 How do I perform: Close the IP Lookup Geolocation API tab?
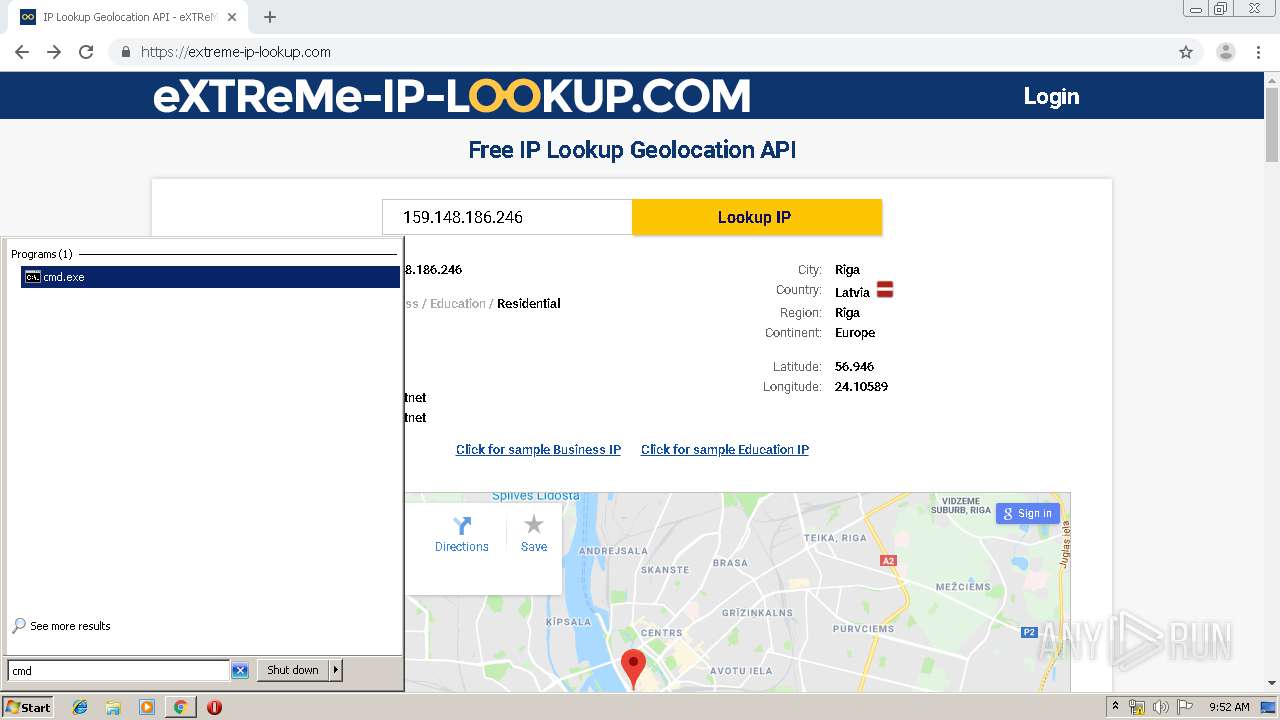[x=232, y=17]
